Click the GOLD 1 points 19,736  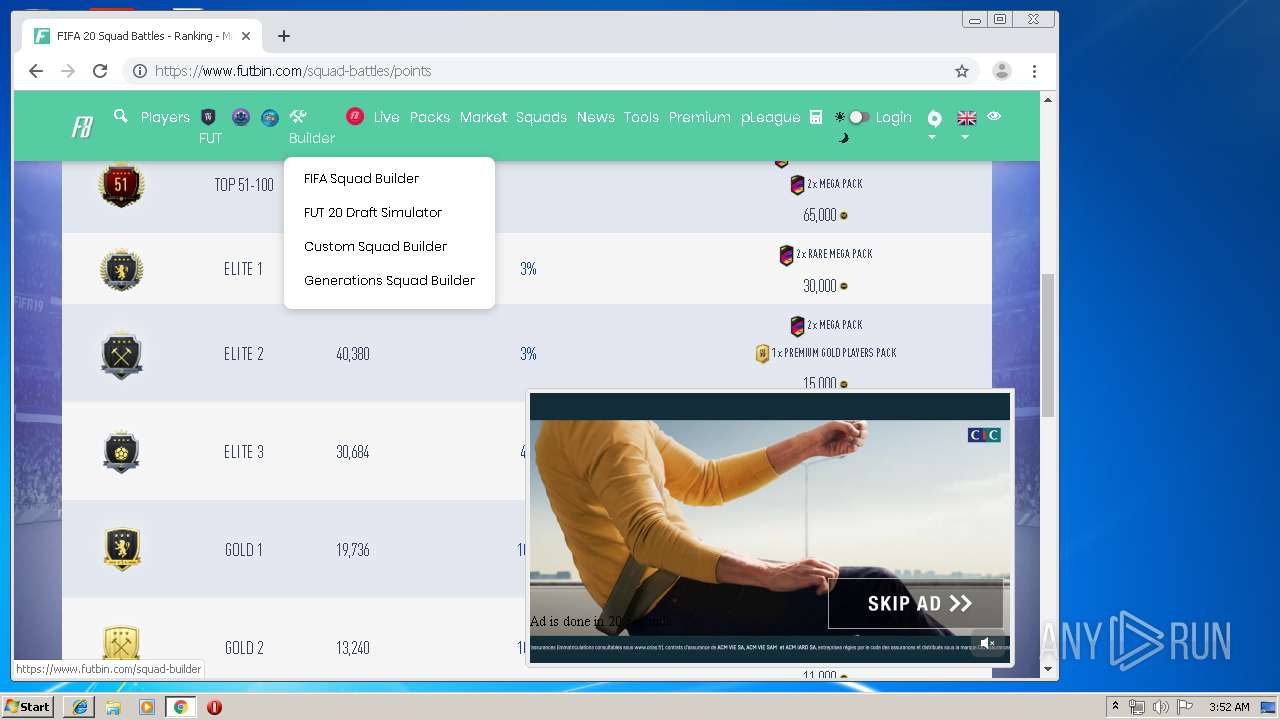pos(353,550)
